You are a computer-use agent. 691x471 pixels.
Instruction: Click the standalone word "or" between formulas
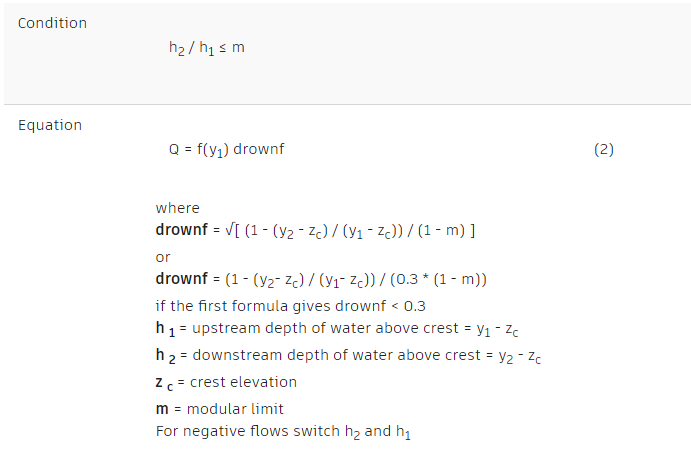(x=163, y=256)
